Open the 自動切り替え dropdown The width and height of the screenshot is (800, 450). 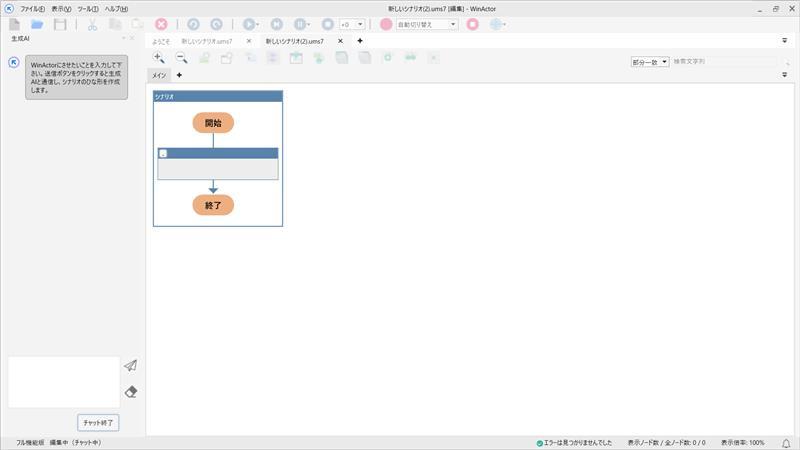coord(426,24)
